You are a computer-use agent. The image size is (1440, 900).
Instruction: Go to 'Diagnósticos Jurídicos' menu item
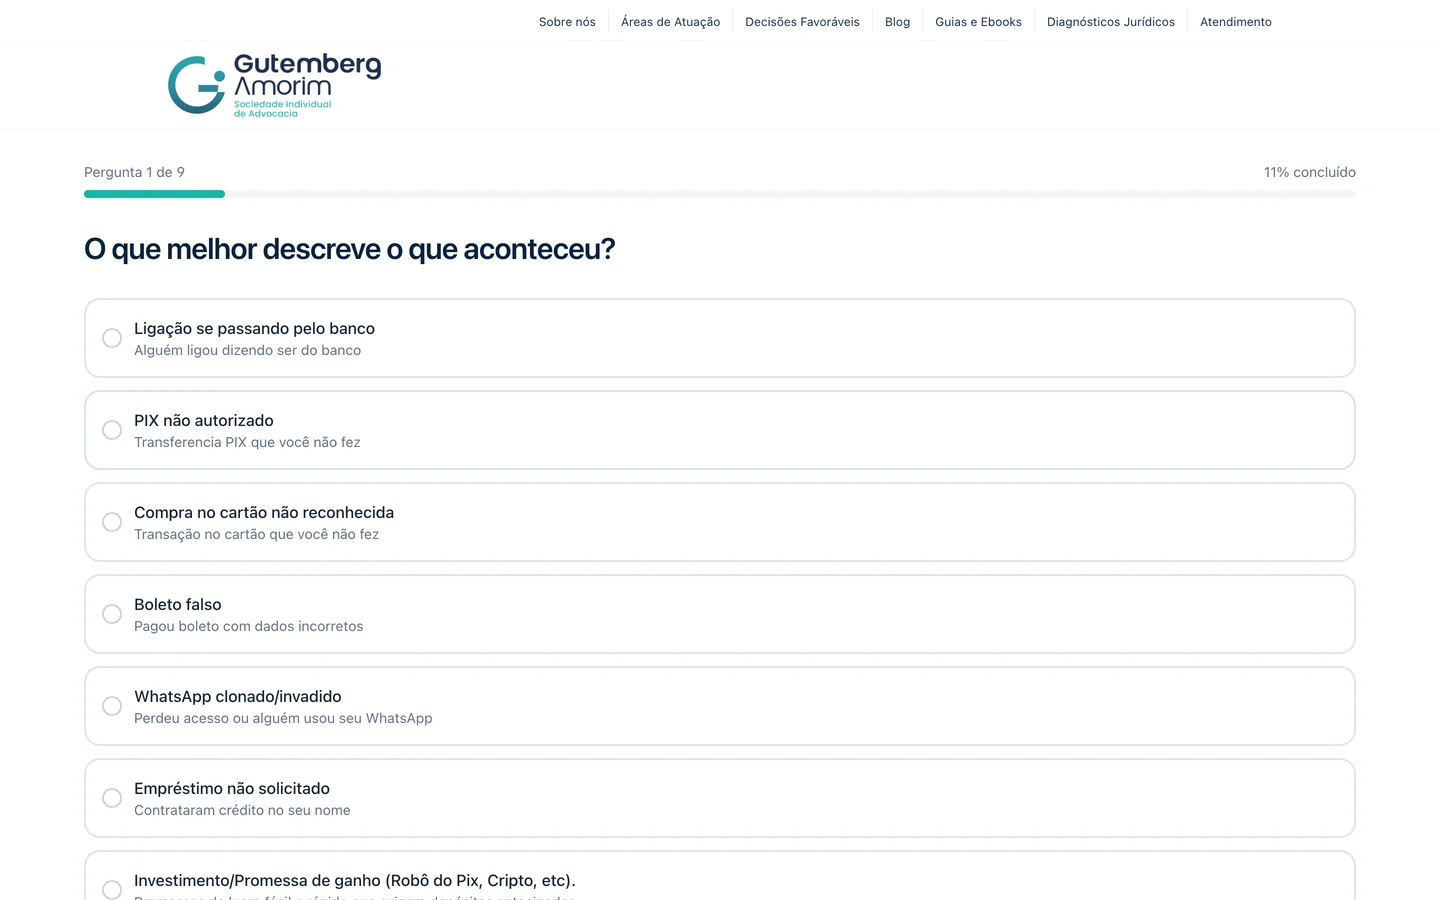pyautogui.click(x=1111, y=21)
